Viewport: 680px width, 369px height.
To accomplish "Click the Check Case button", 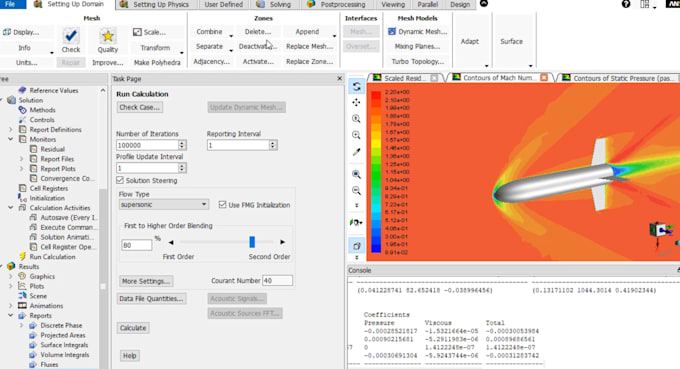I will pos(140,107).
